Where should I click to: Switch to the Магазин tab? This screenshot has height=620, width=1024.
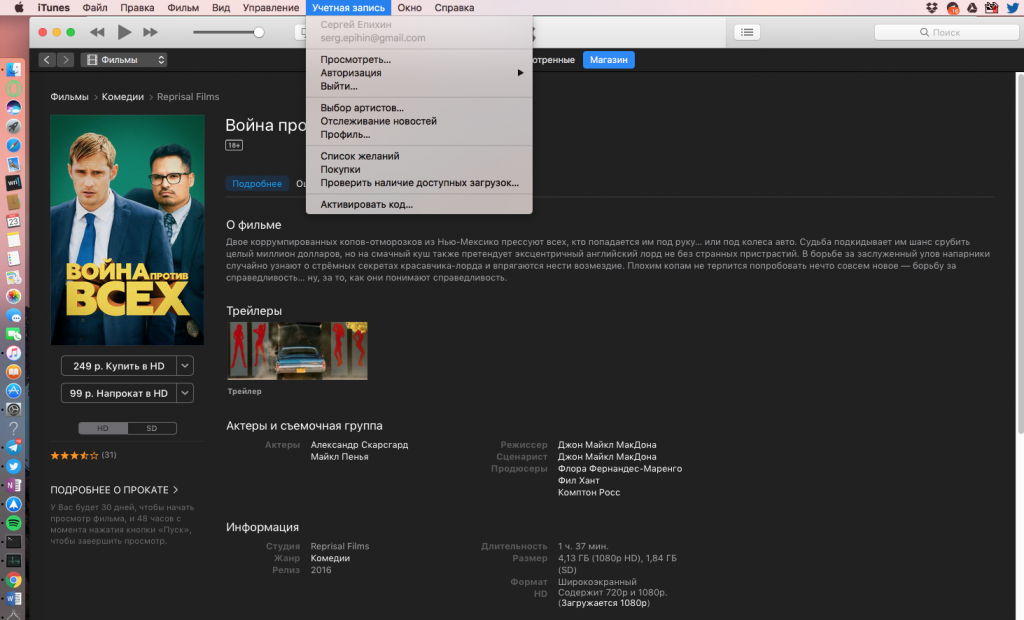(608, 60)
